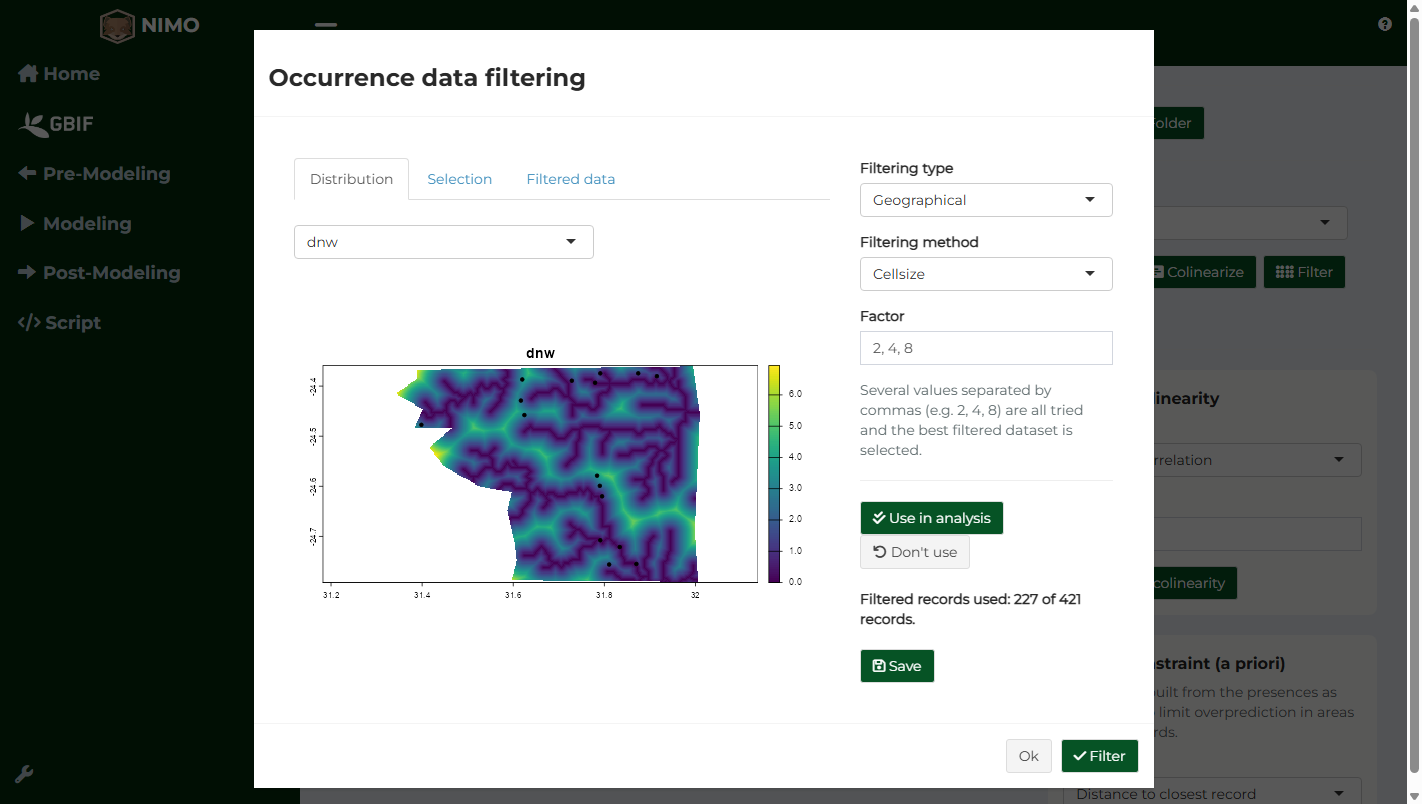Open the Modeling section in sidebar
The image size is (1422, 804).
coord(75,224)
